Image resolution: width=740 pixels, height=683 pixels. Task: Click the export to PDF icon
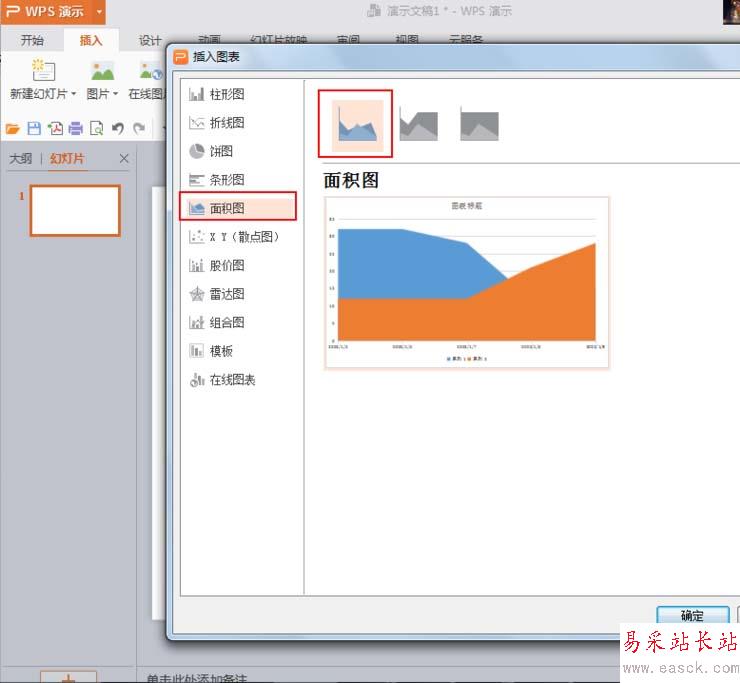pyautogui.click(x=55, y=128)
